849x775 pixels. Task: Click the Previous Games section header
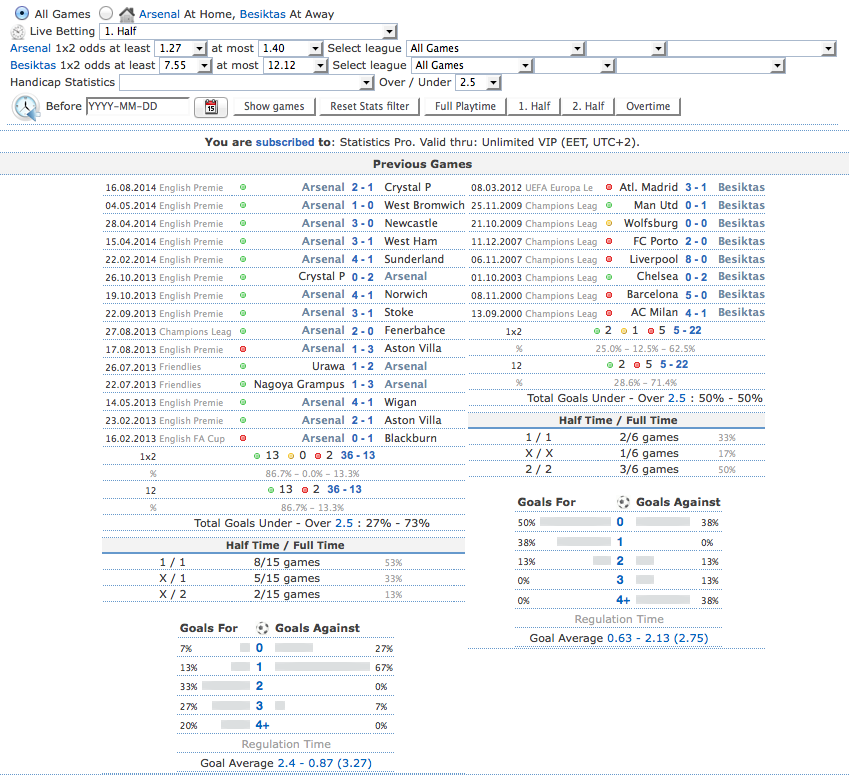[x=422, y=164]
